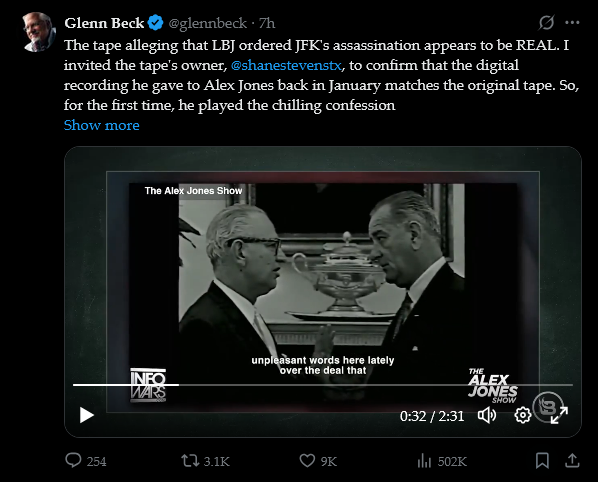Image resolution: width=598 pixels, height=482 pixels.
Task: Bookmark this post
Action: [x=542, y=461]
